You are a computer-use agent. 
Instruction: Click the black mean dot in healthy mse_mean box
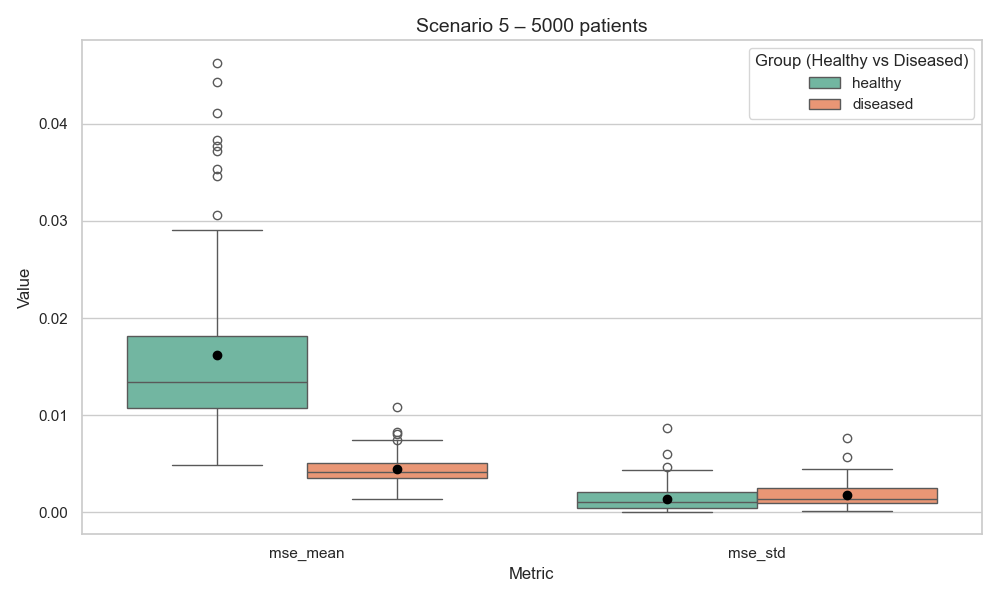(x=217, y=355)
